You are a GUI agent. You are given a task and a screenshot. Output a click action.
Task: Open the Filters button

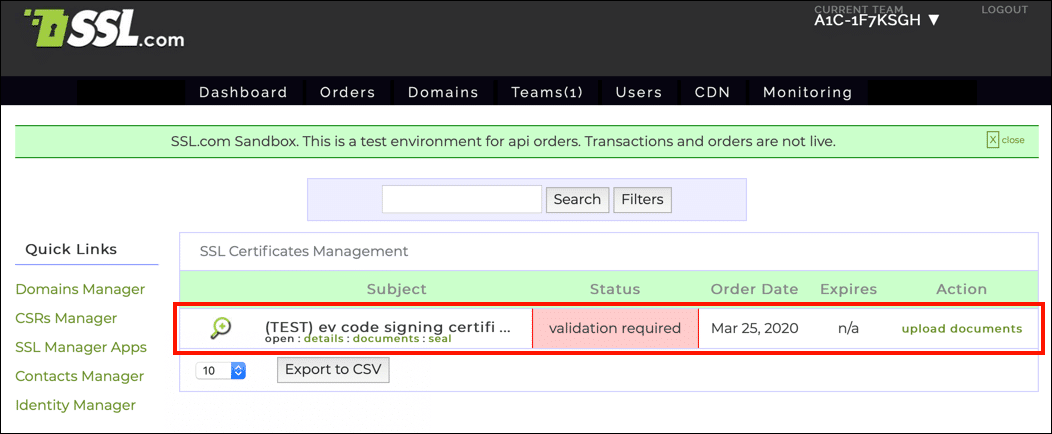(x=642, y=199)
